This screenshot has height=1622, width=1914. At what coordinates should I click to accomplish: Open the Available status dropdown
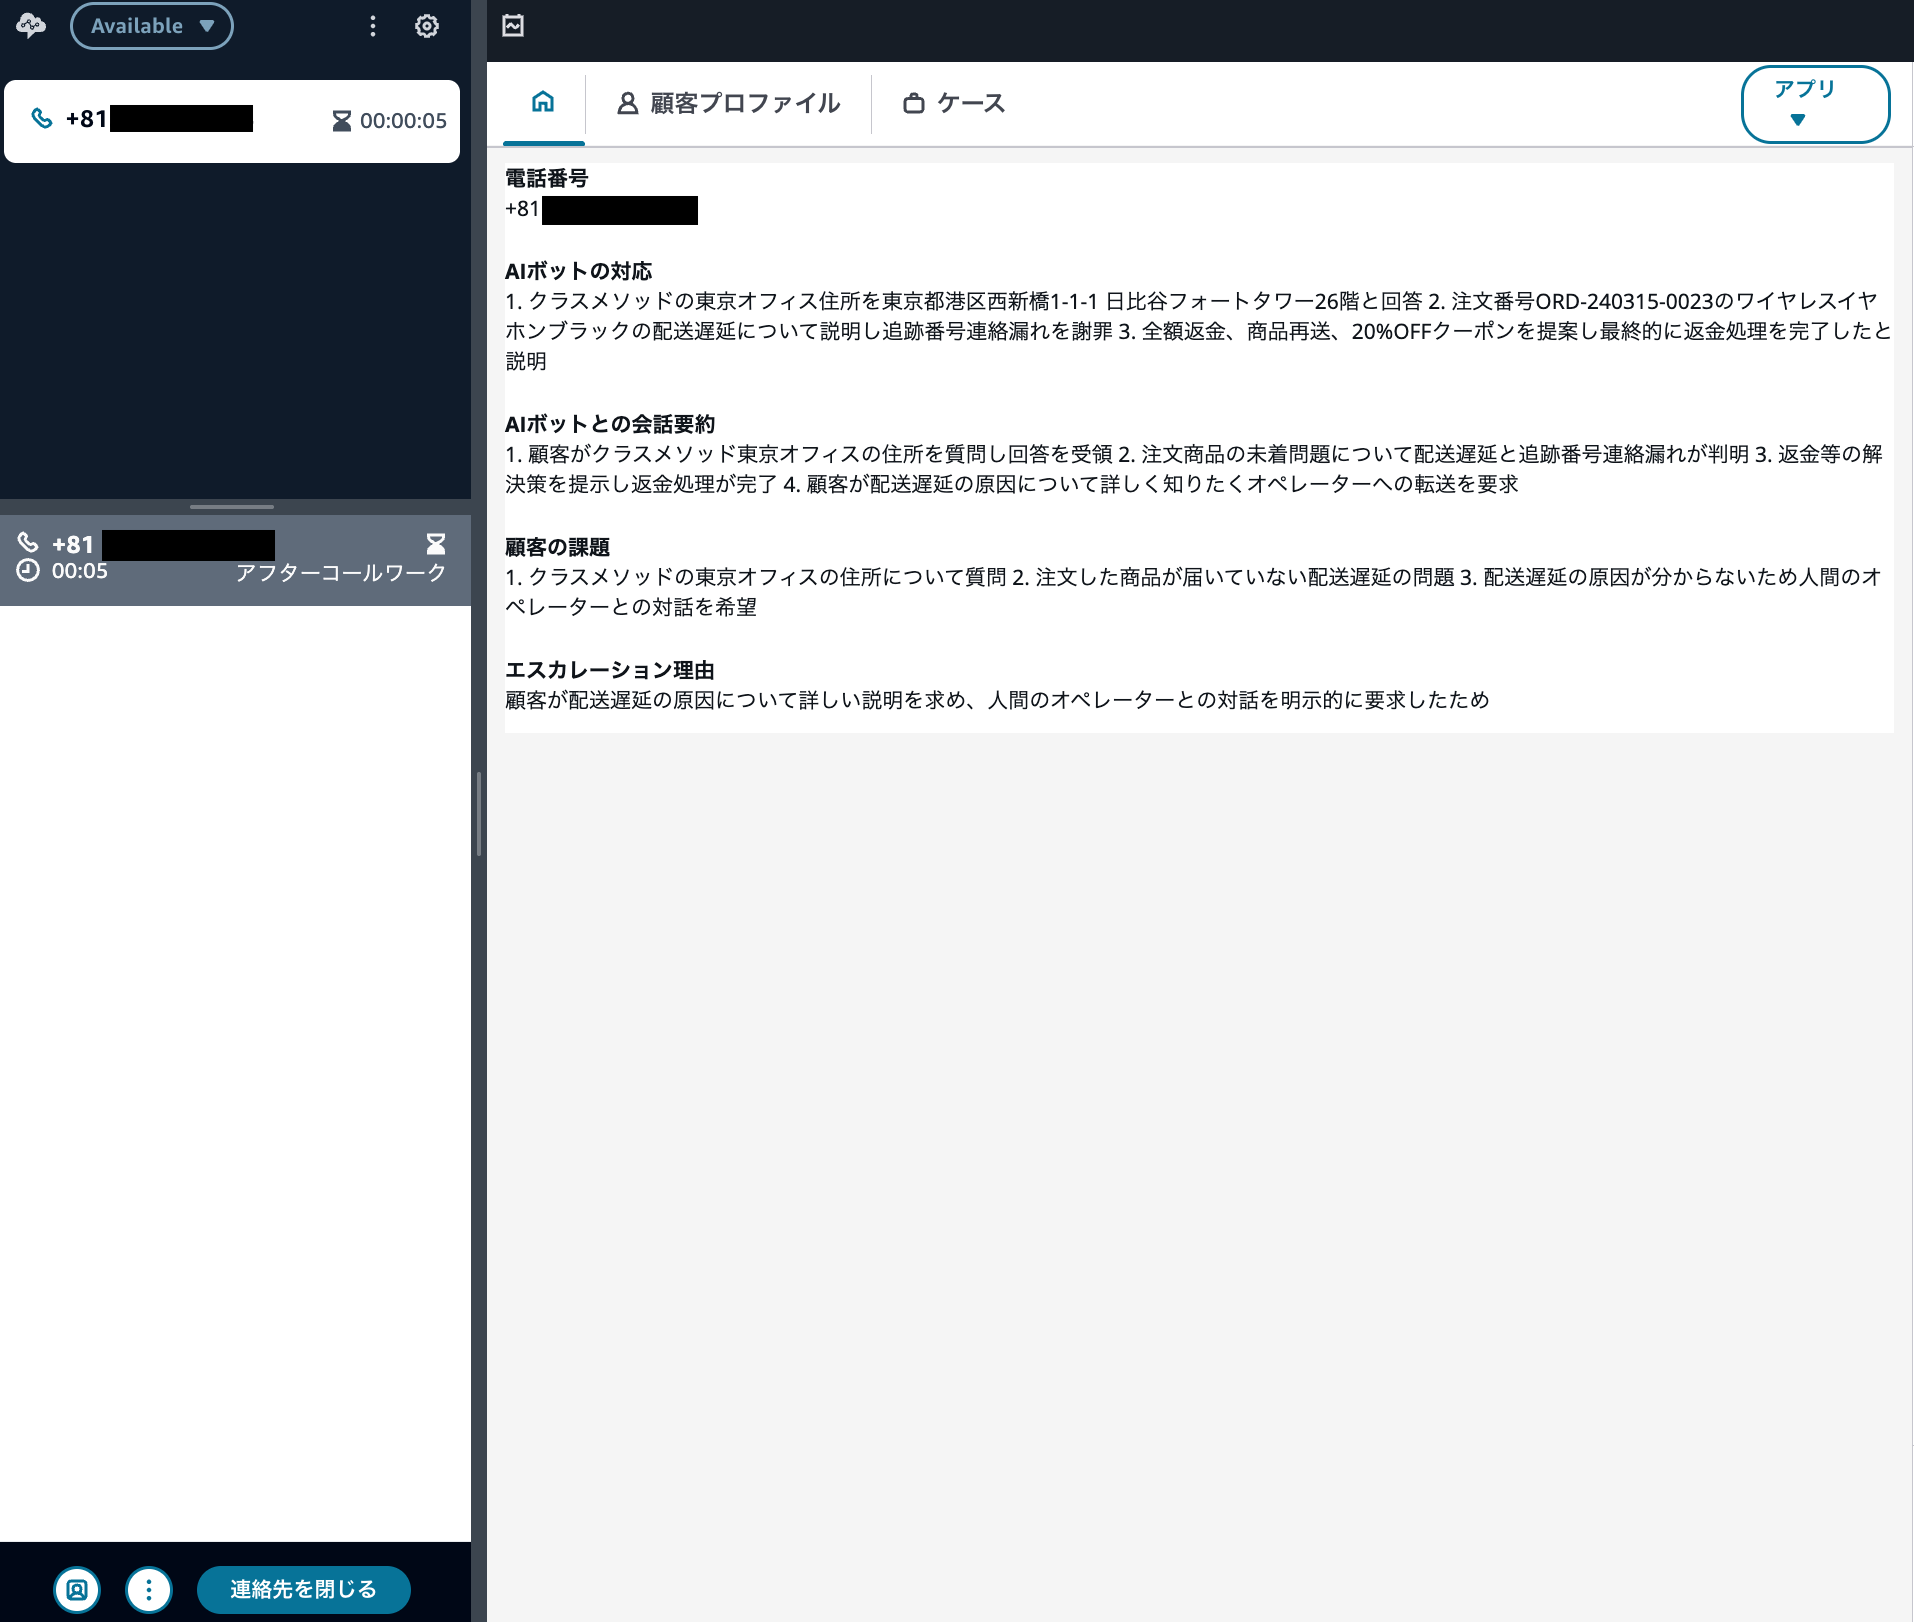152,26
